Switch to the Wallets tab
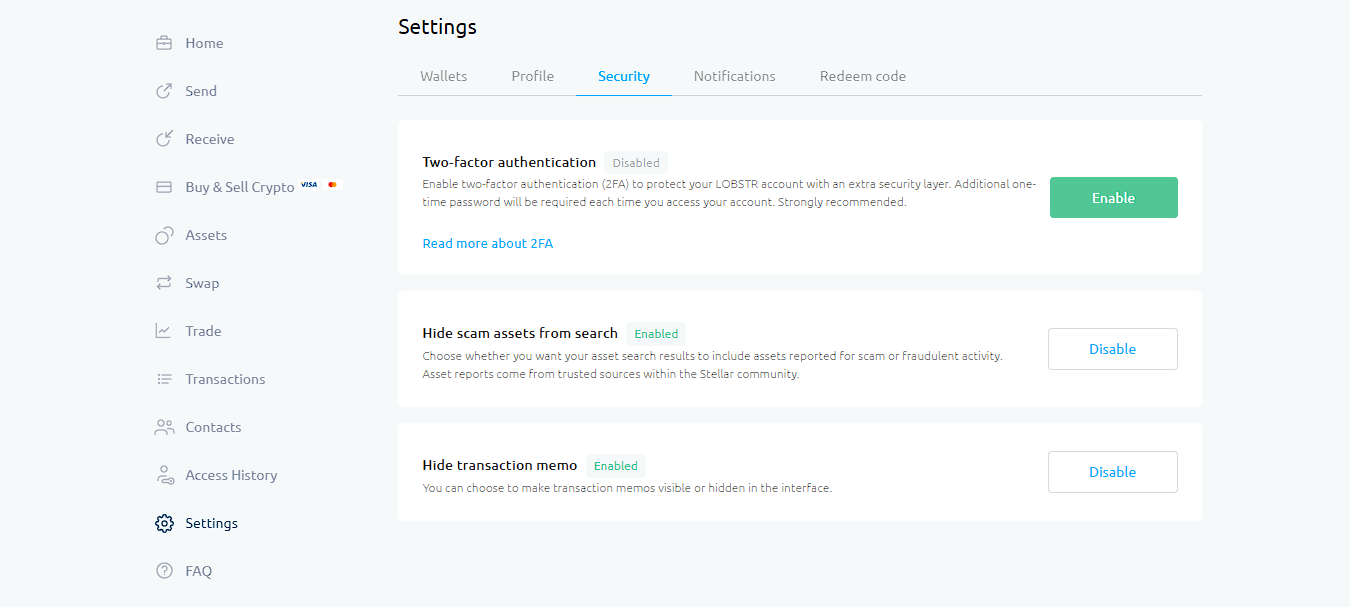Viewport: 1350px width, 607px height. pos(443,76)
